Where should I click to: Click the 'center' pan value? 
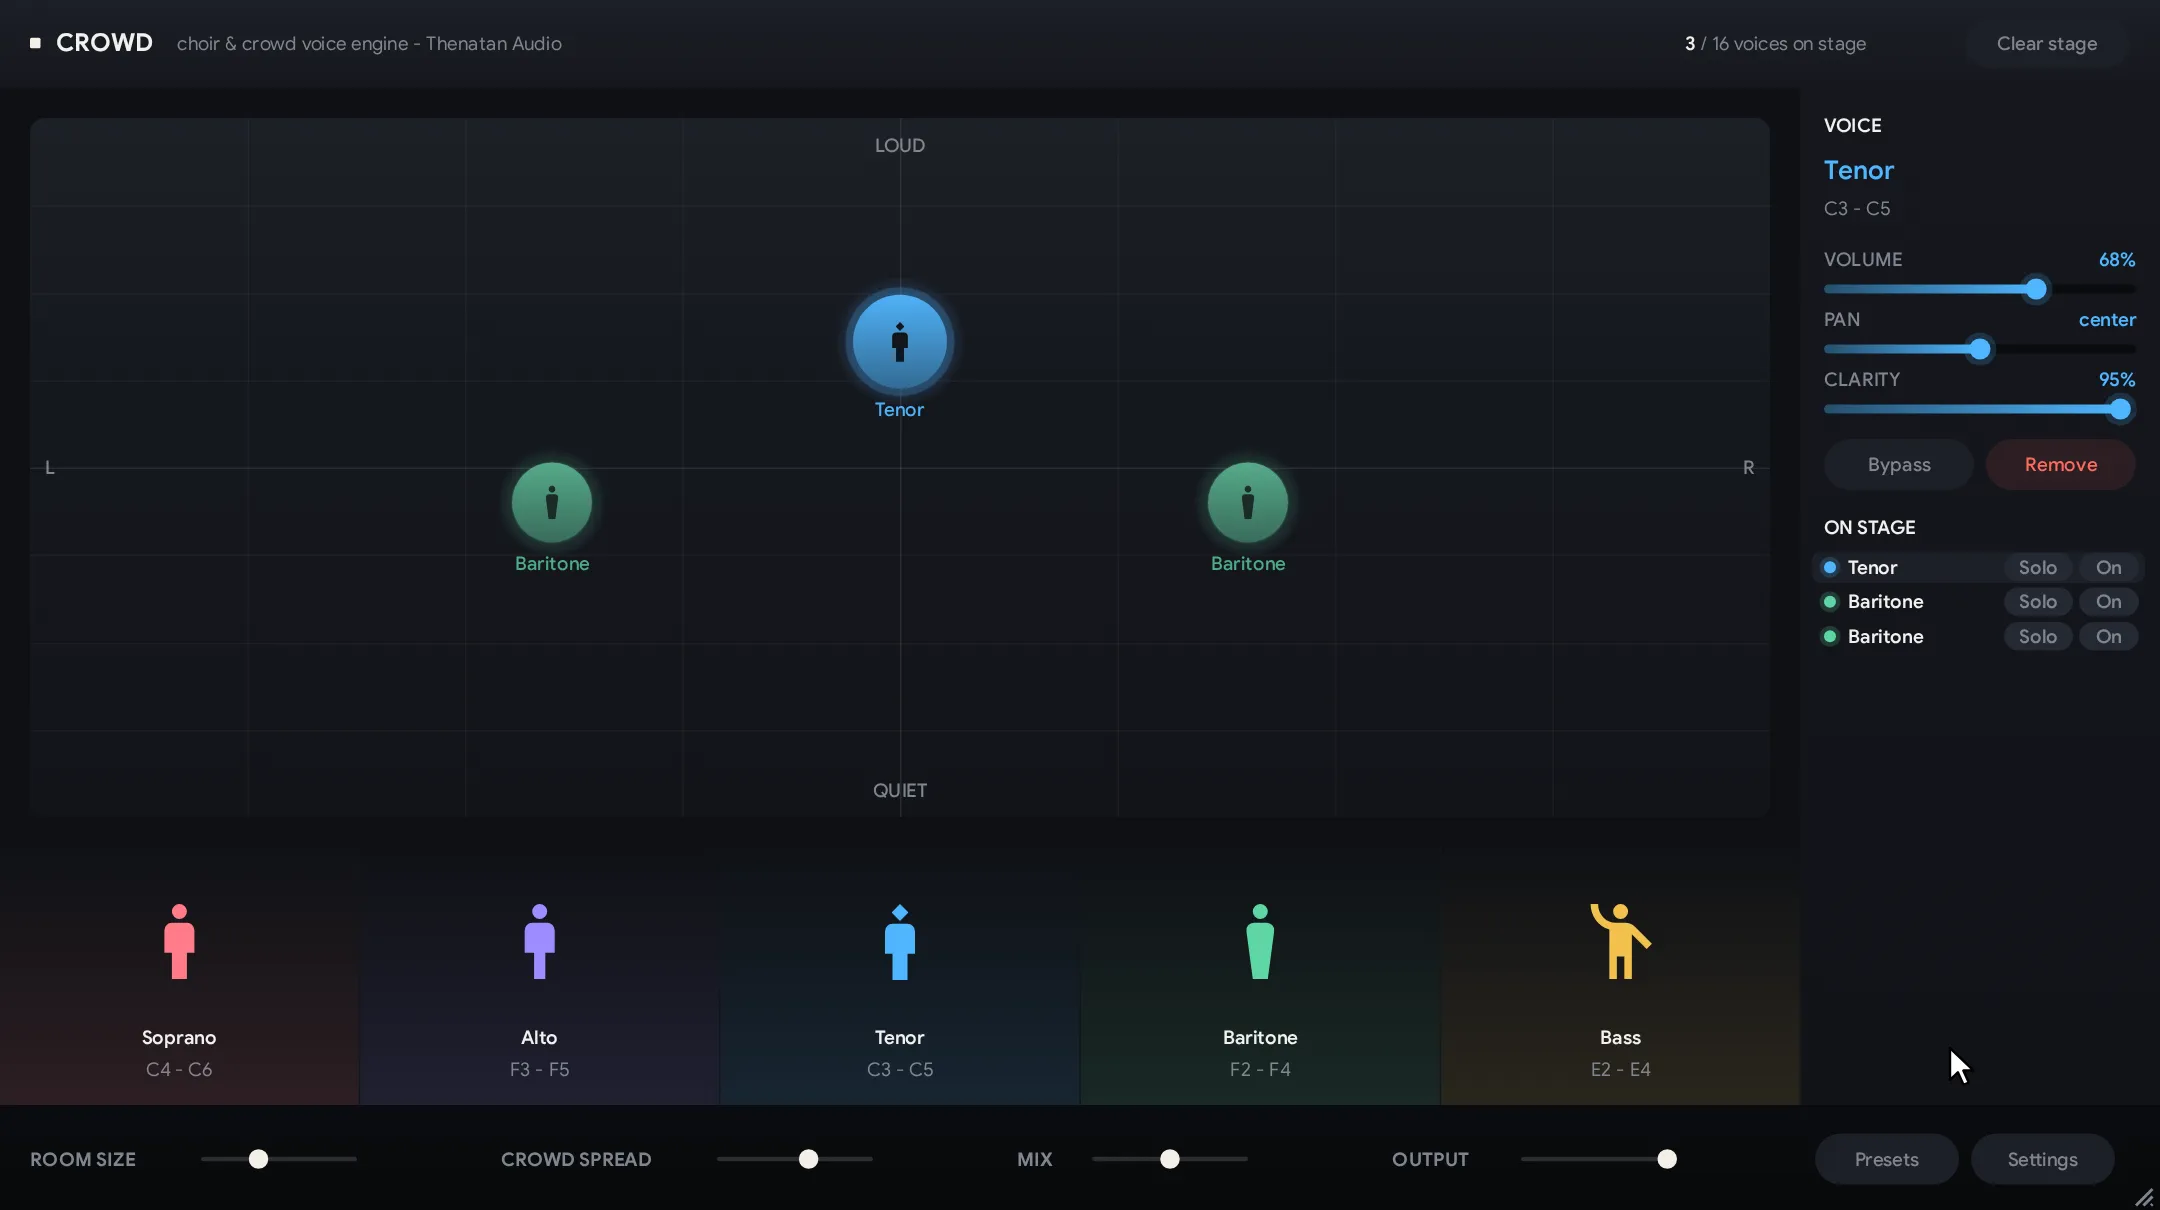2106,320
